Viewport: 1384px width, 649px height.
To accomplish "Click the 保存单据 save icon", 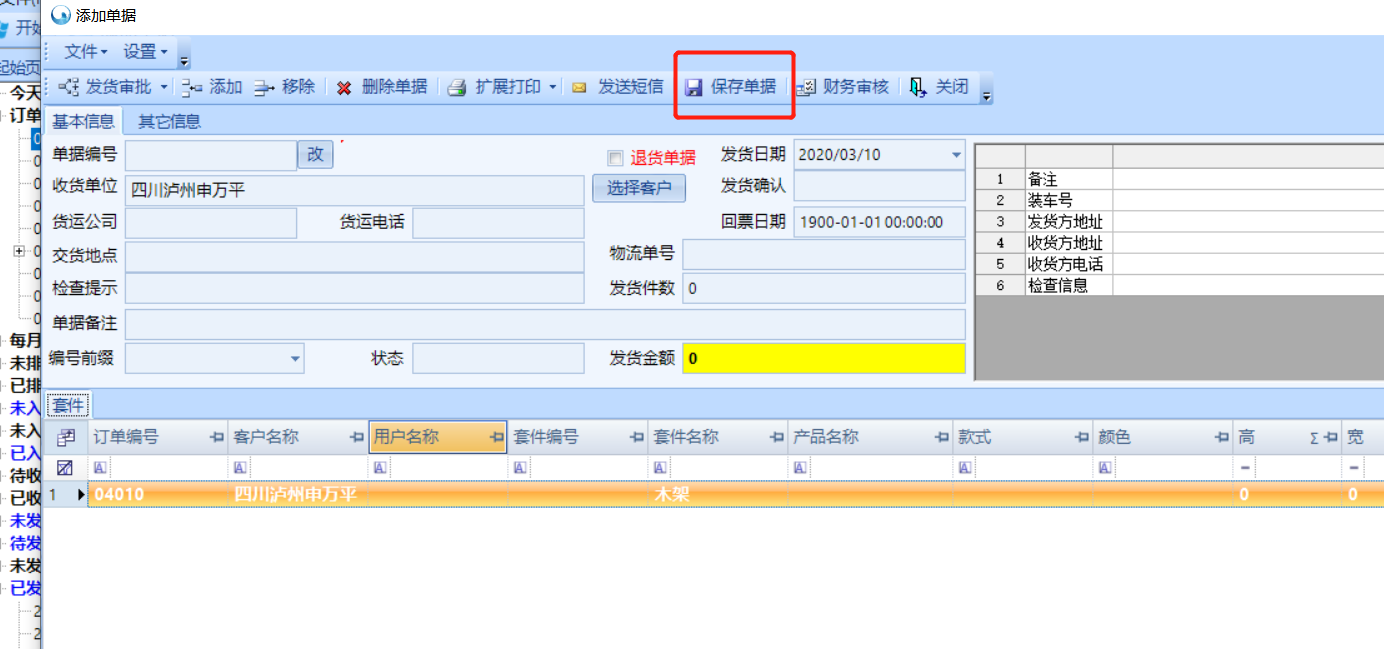I will [694, 88].
